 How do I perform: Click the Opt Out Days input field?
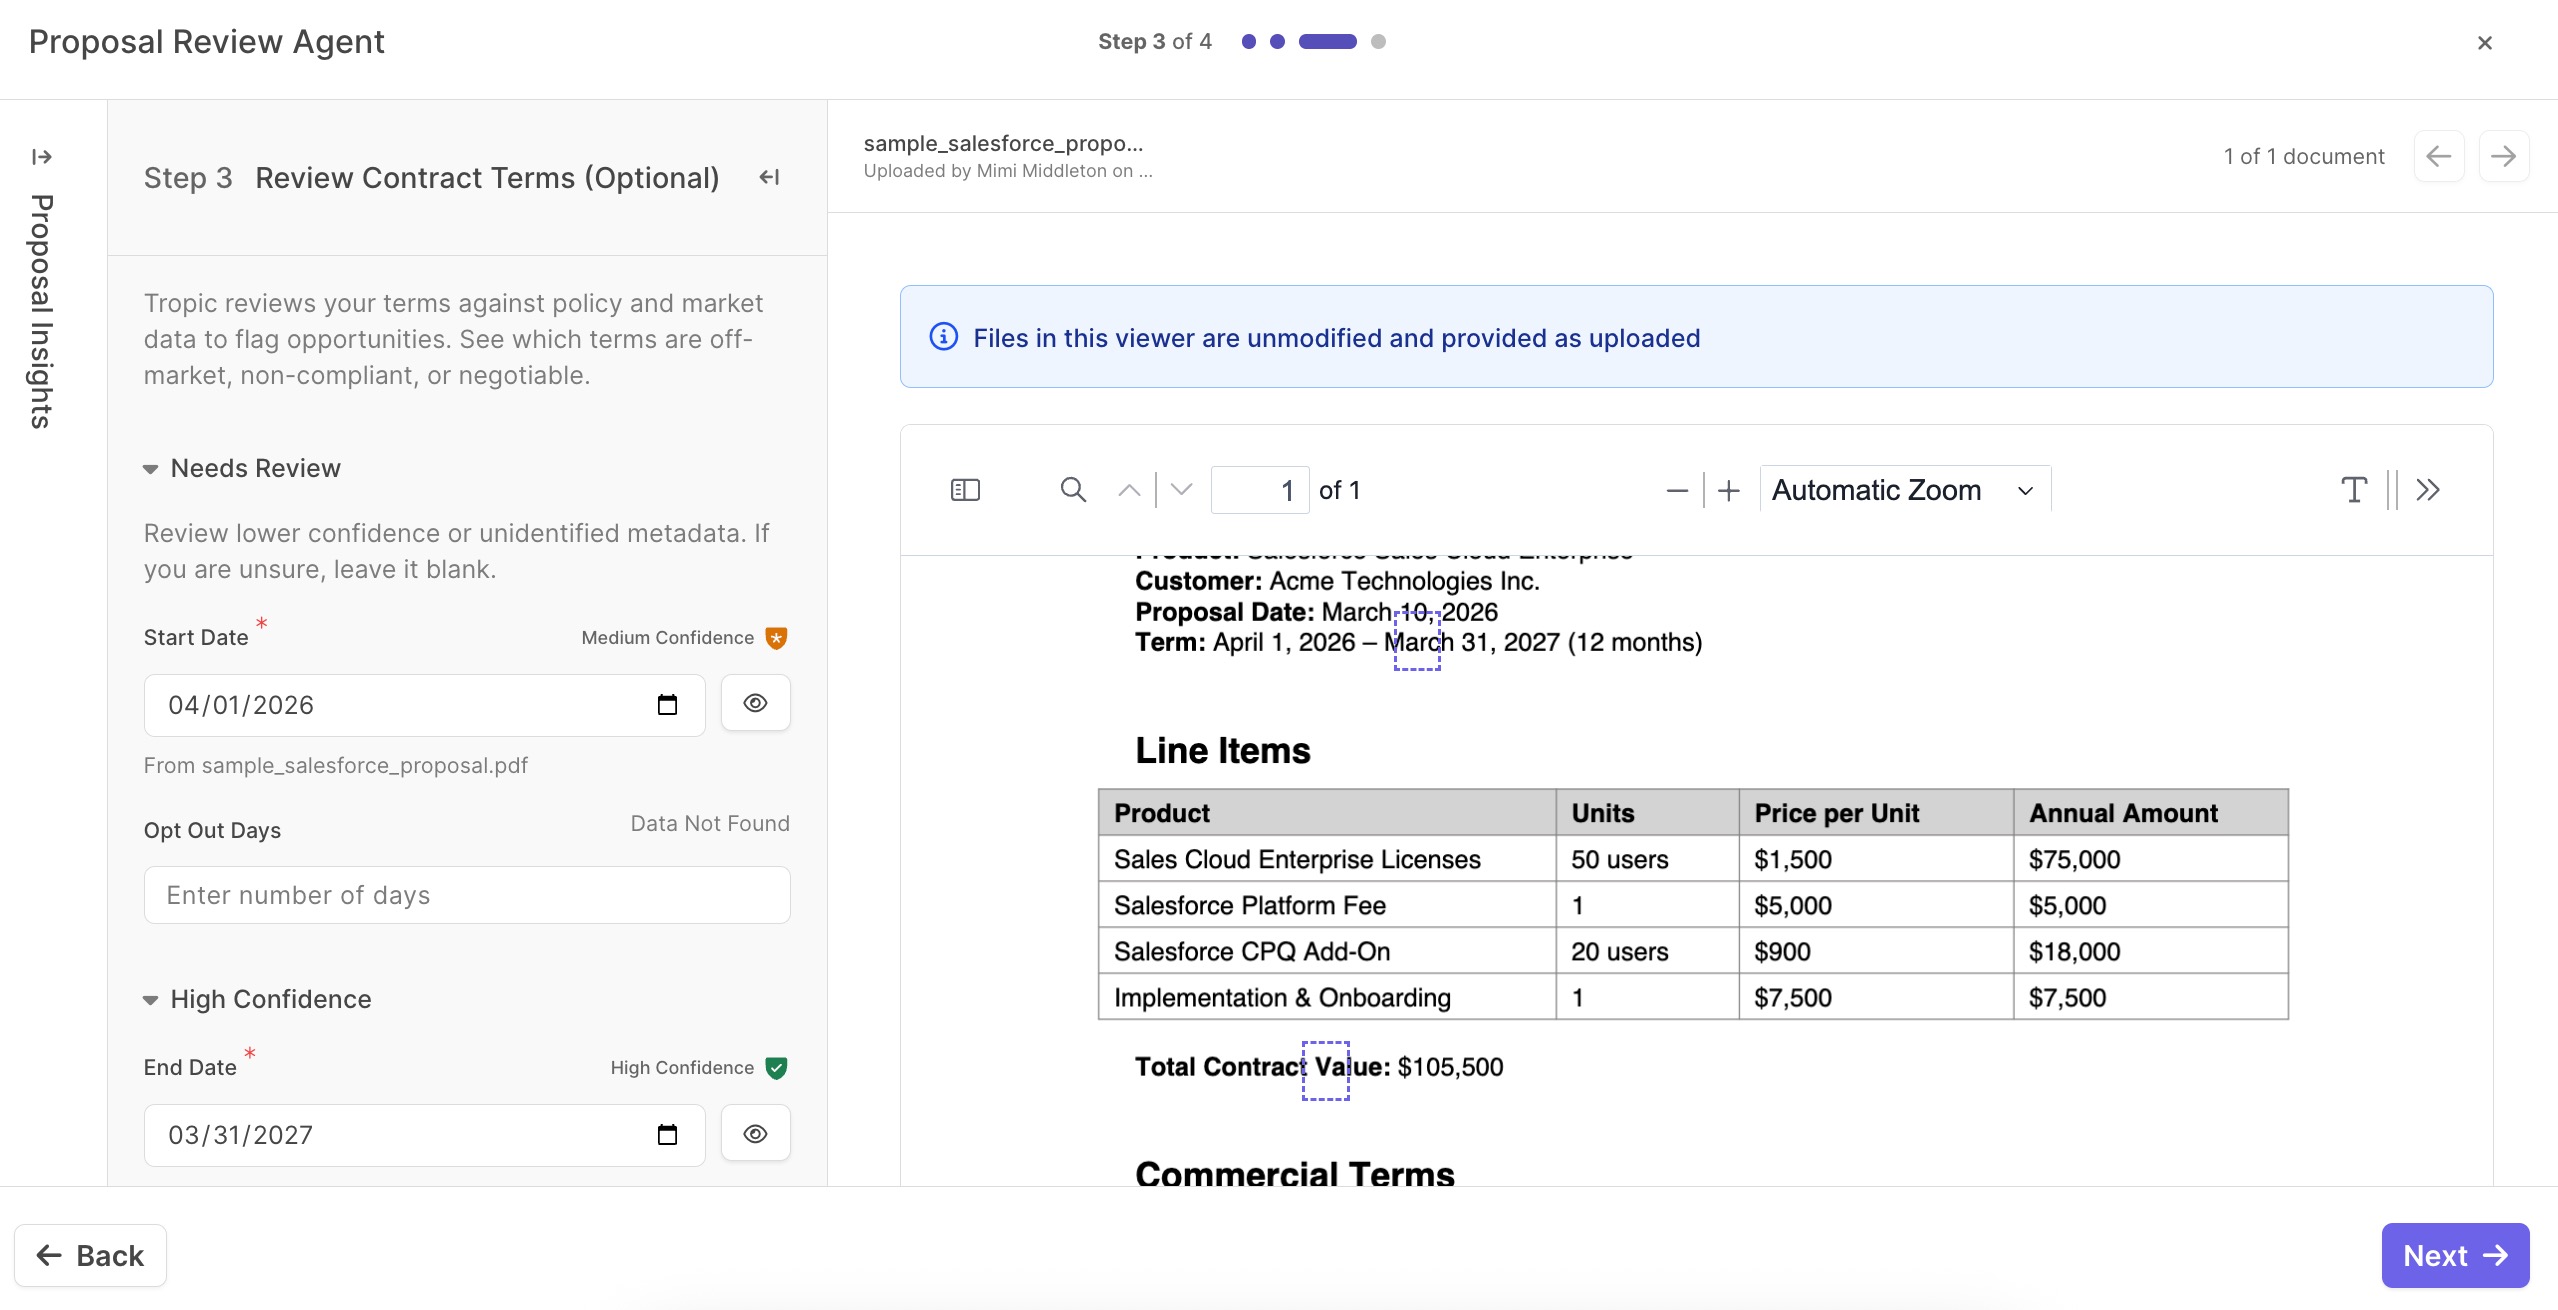(467, 895)
